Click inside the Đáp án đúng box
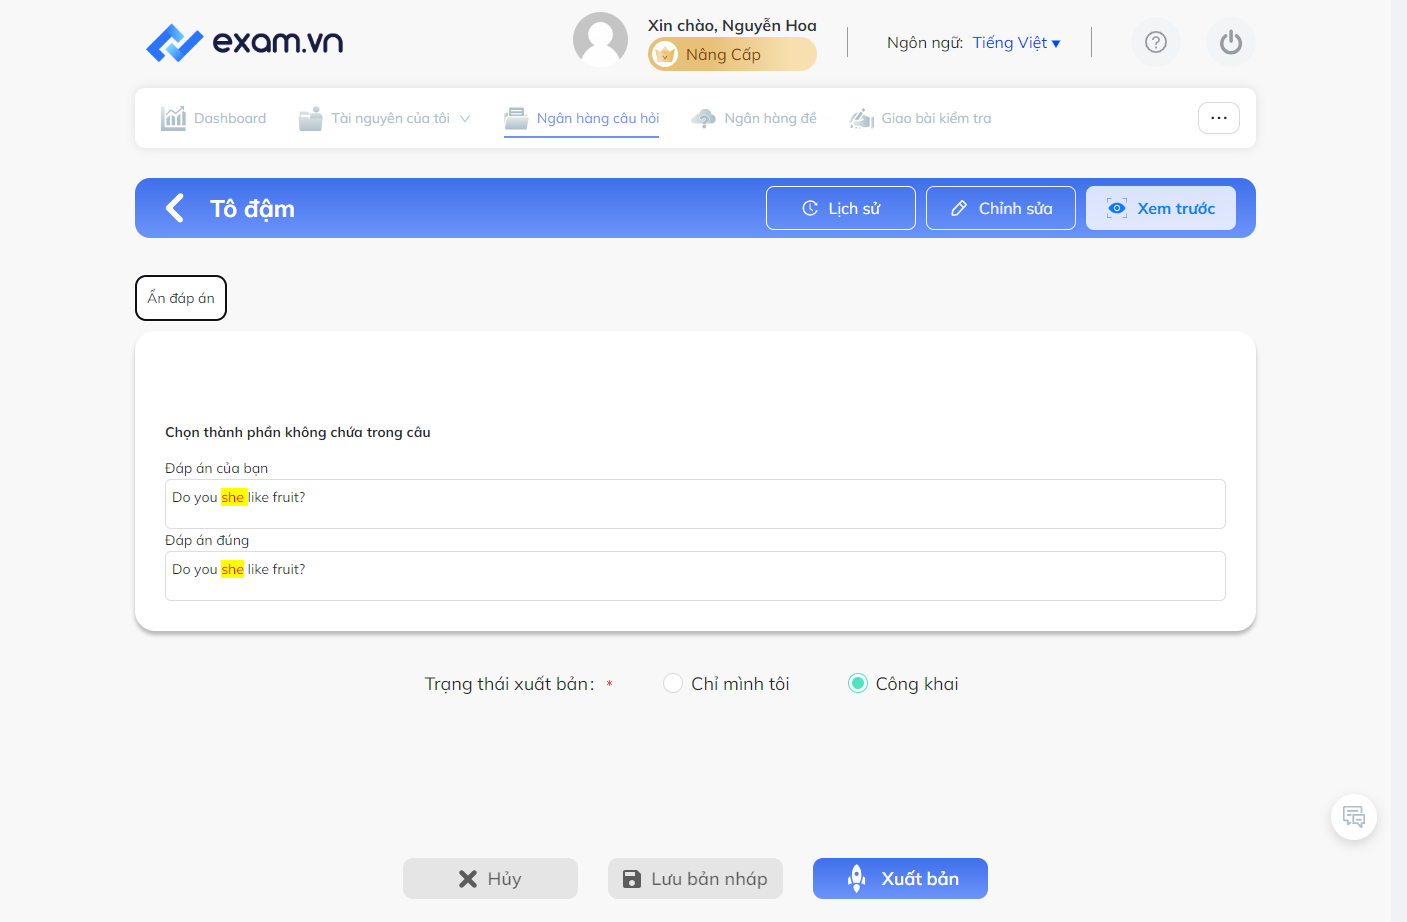1407x922 pixels. point(695,576)
